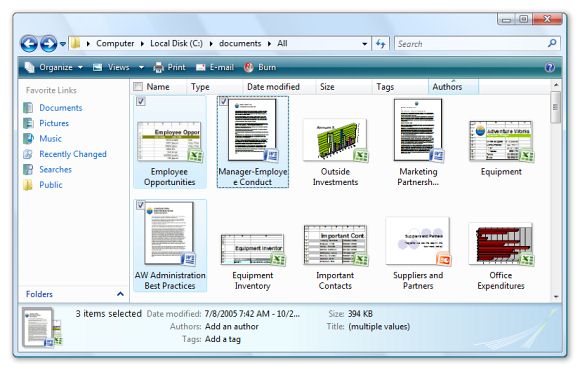
Task: Click the folder icon in address bar
Action: coord(75,43)
